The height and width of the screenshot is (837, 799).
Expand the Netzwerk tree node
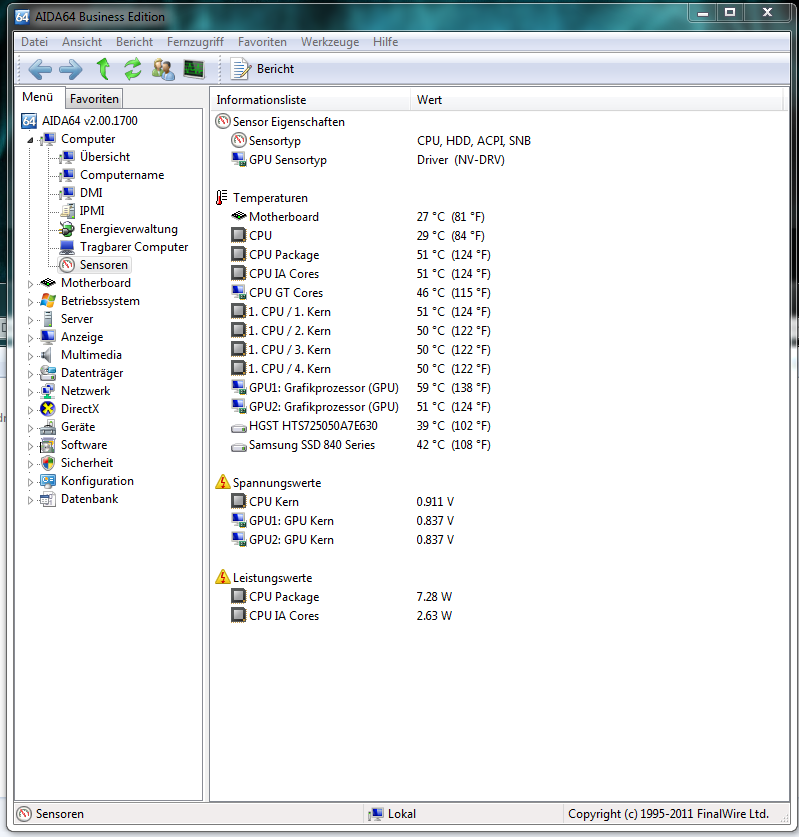pos(30,392)
